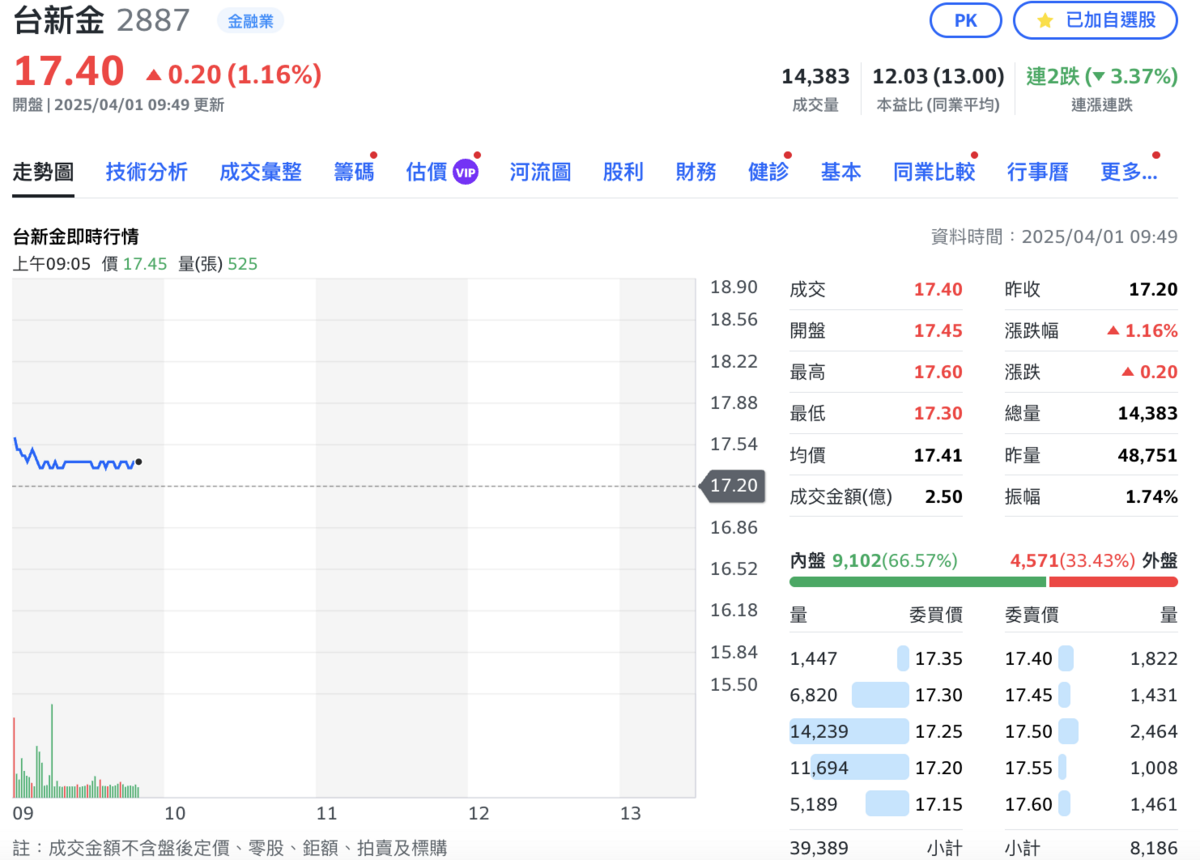Open the 估價 VIP tab
Screen dimensions: 1200x860
(442, 172)
